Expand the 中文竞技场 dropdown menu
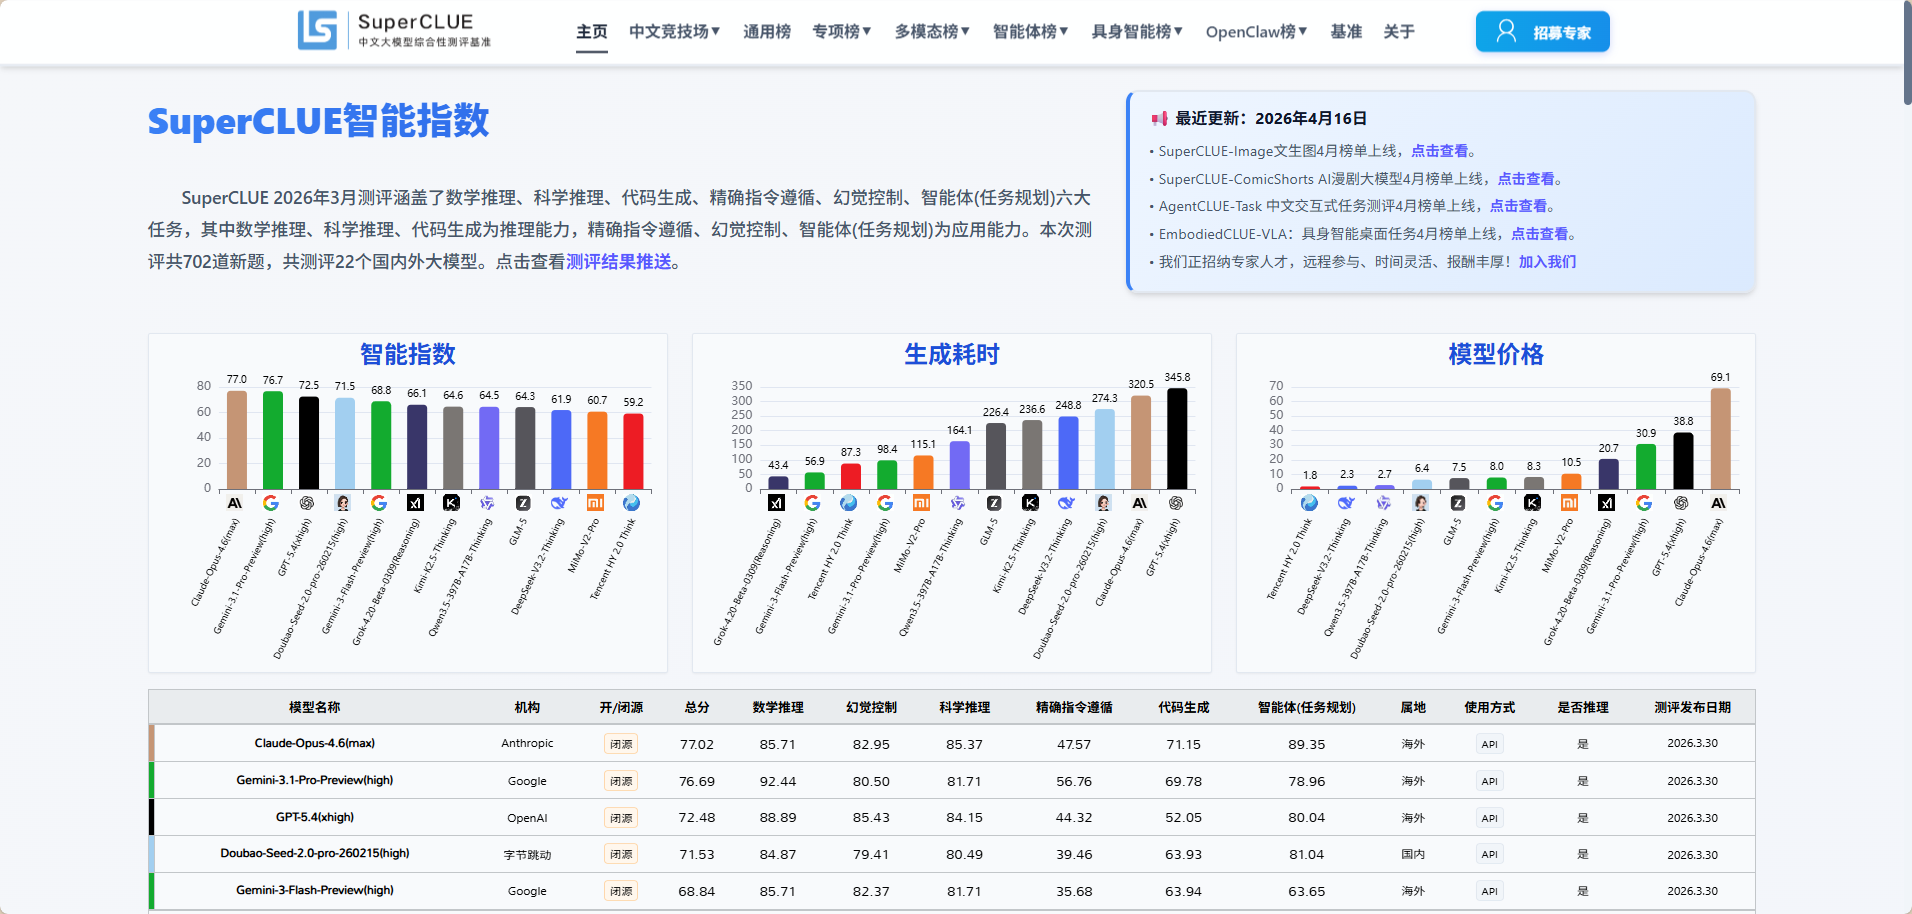1912x914 pixels. click(675, 32)
